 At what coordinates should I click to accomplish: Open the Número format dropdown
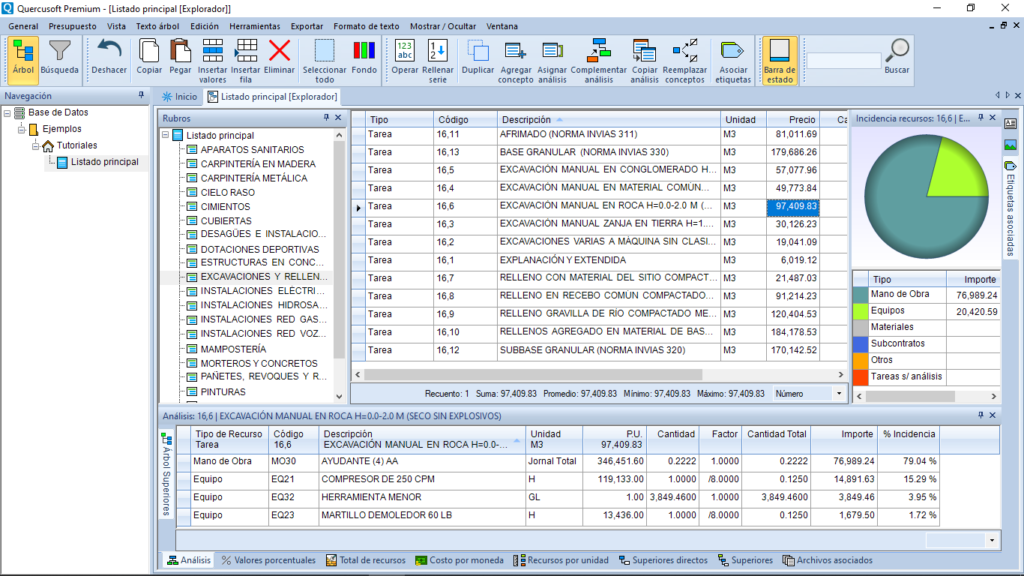click(839, 394)
